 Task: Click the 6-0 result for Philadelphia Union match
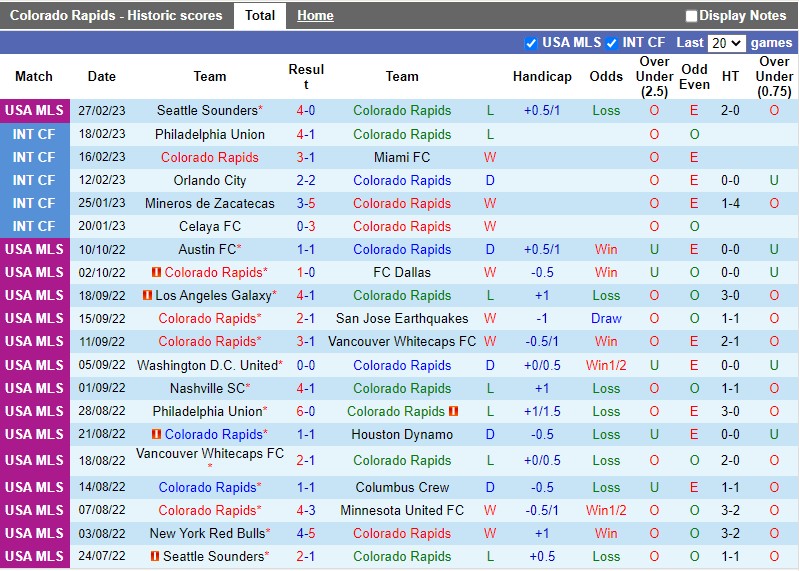(306, 411)
